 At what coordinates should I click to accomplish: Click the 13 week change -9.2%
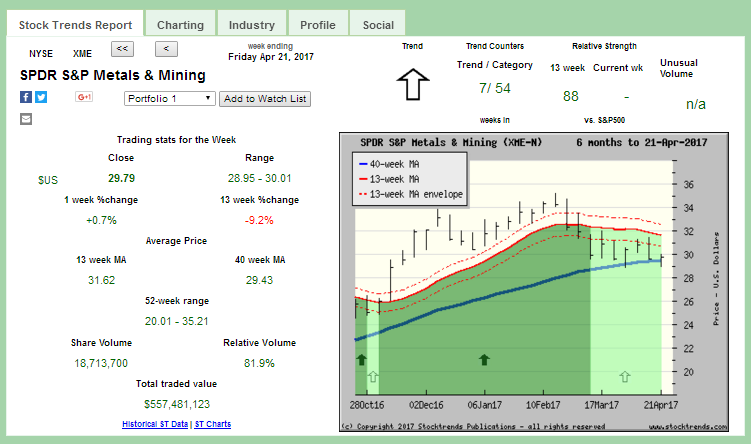coord(259,220)
